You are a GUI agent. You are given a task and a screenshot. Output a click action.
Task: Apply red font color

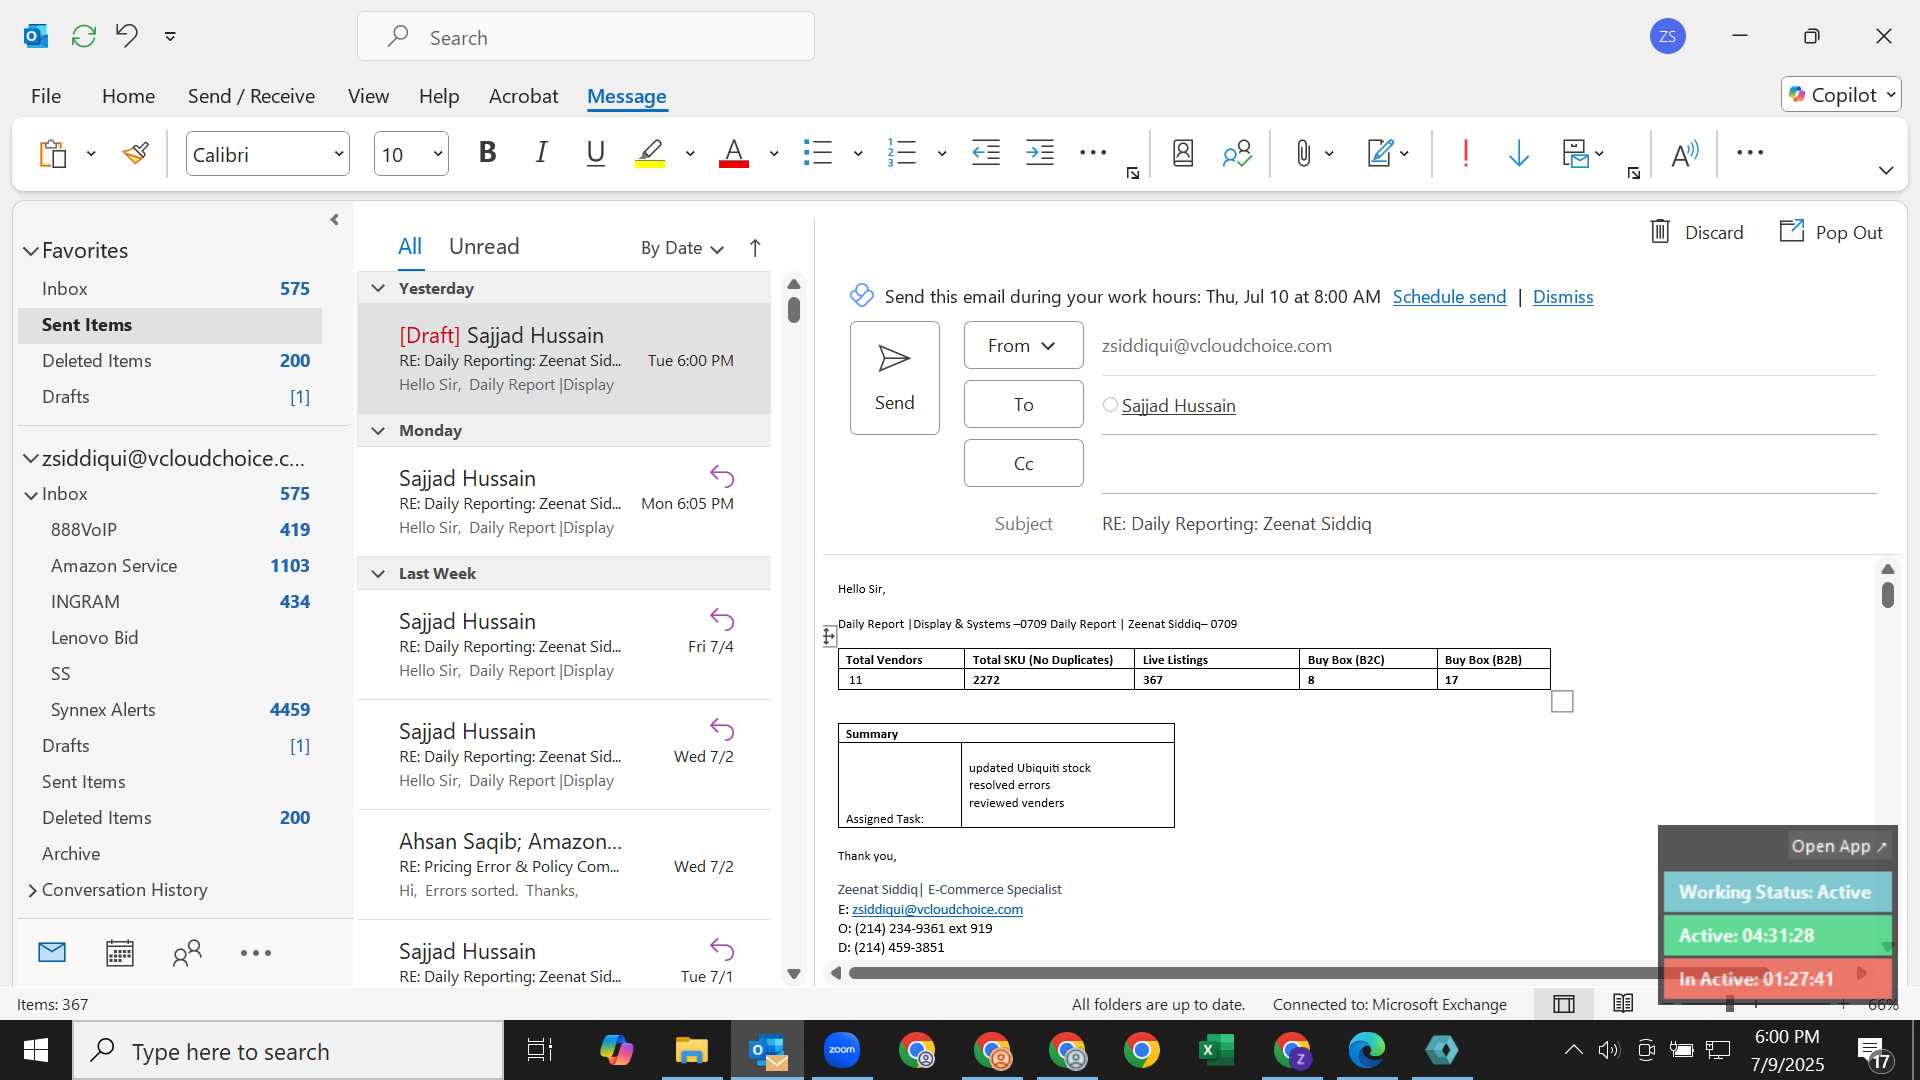(734, 153)
